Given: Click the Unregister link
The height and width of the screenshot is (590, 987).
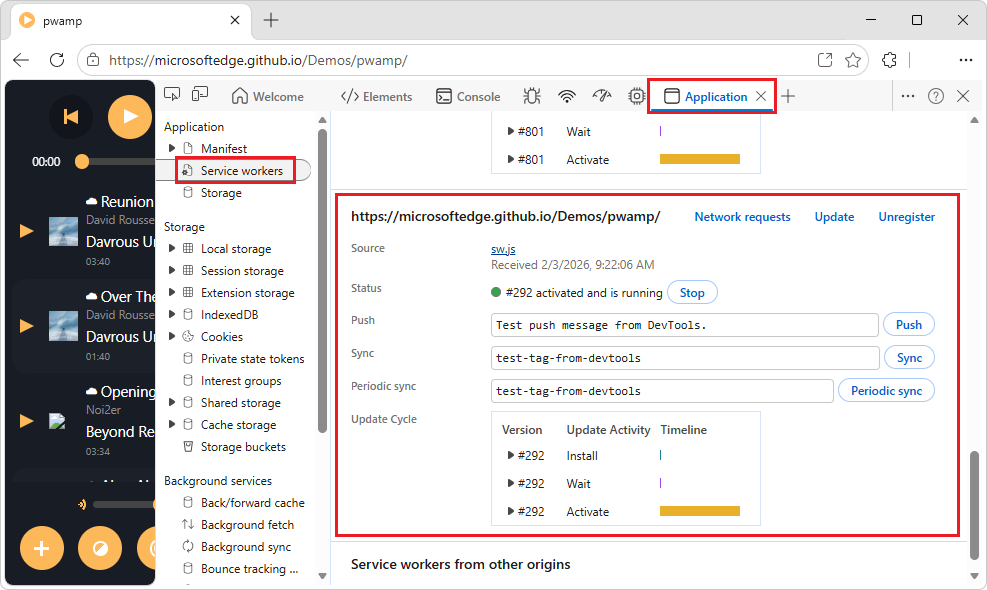Looking at the screenshot, I should (x=906, y=217).
